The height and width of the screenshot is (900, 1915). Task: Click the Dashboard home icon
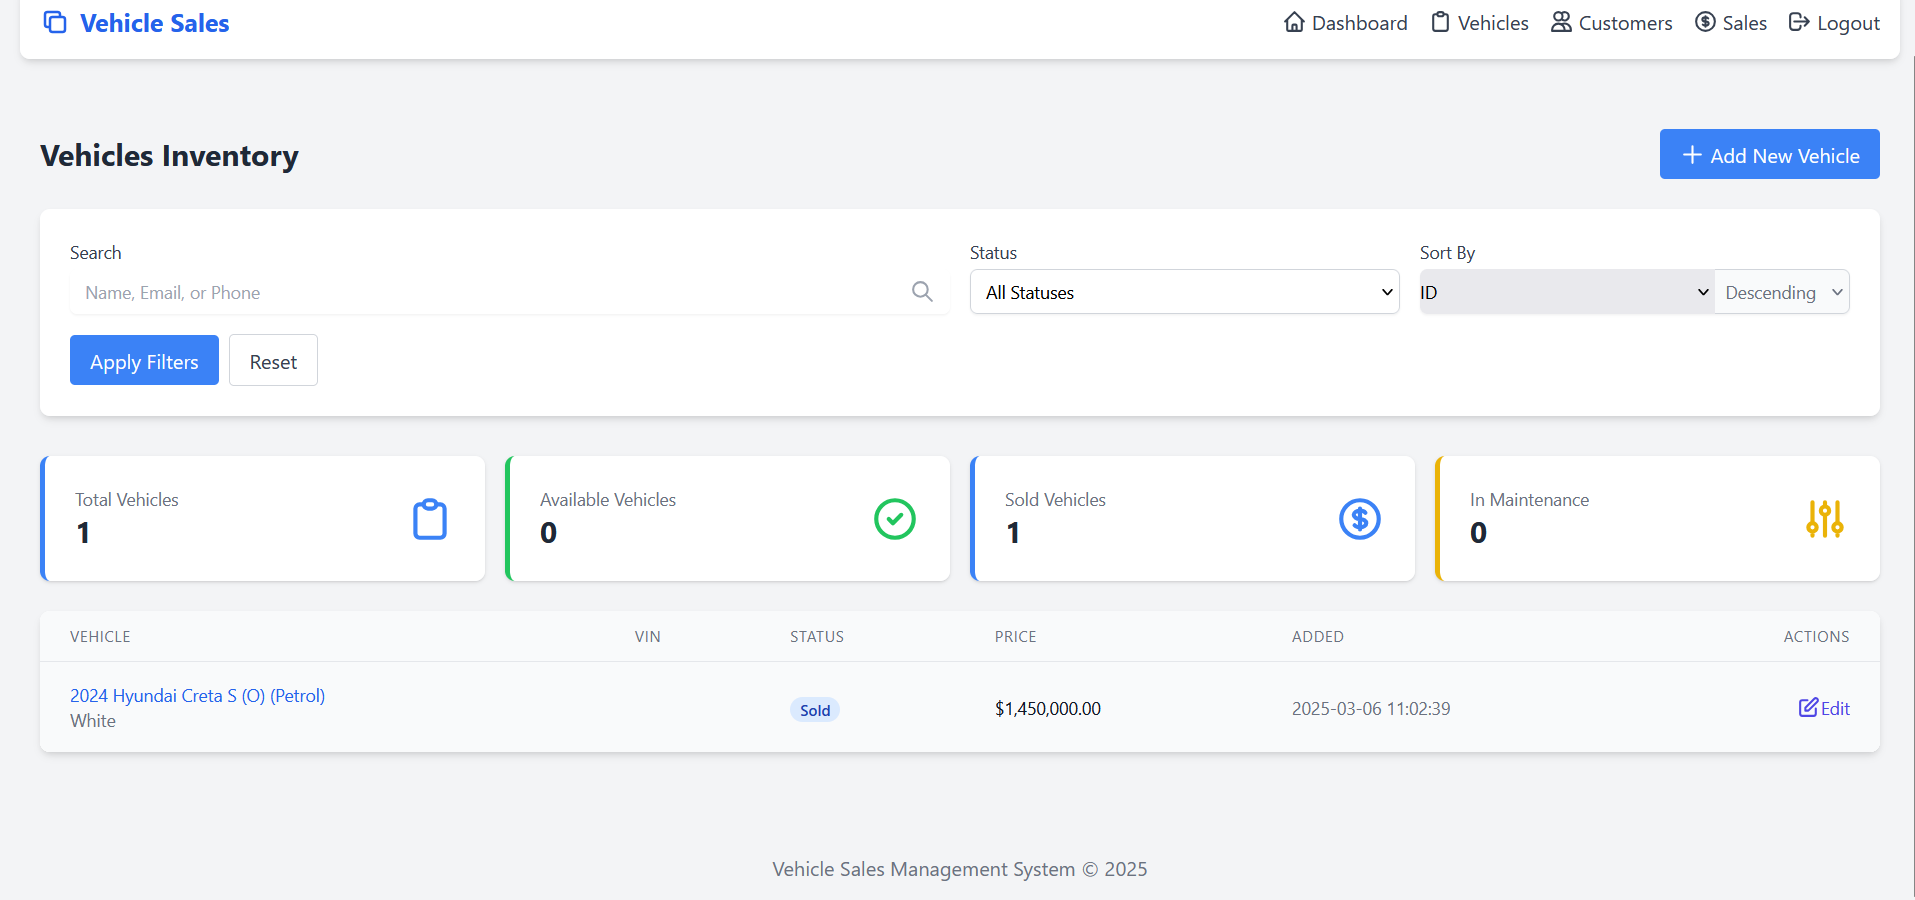1295,22
